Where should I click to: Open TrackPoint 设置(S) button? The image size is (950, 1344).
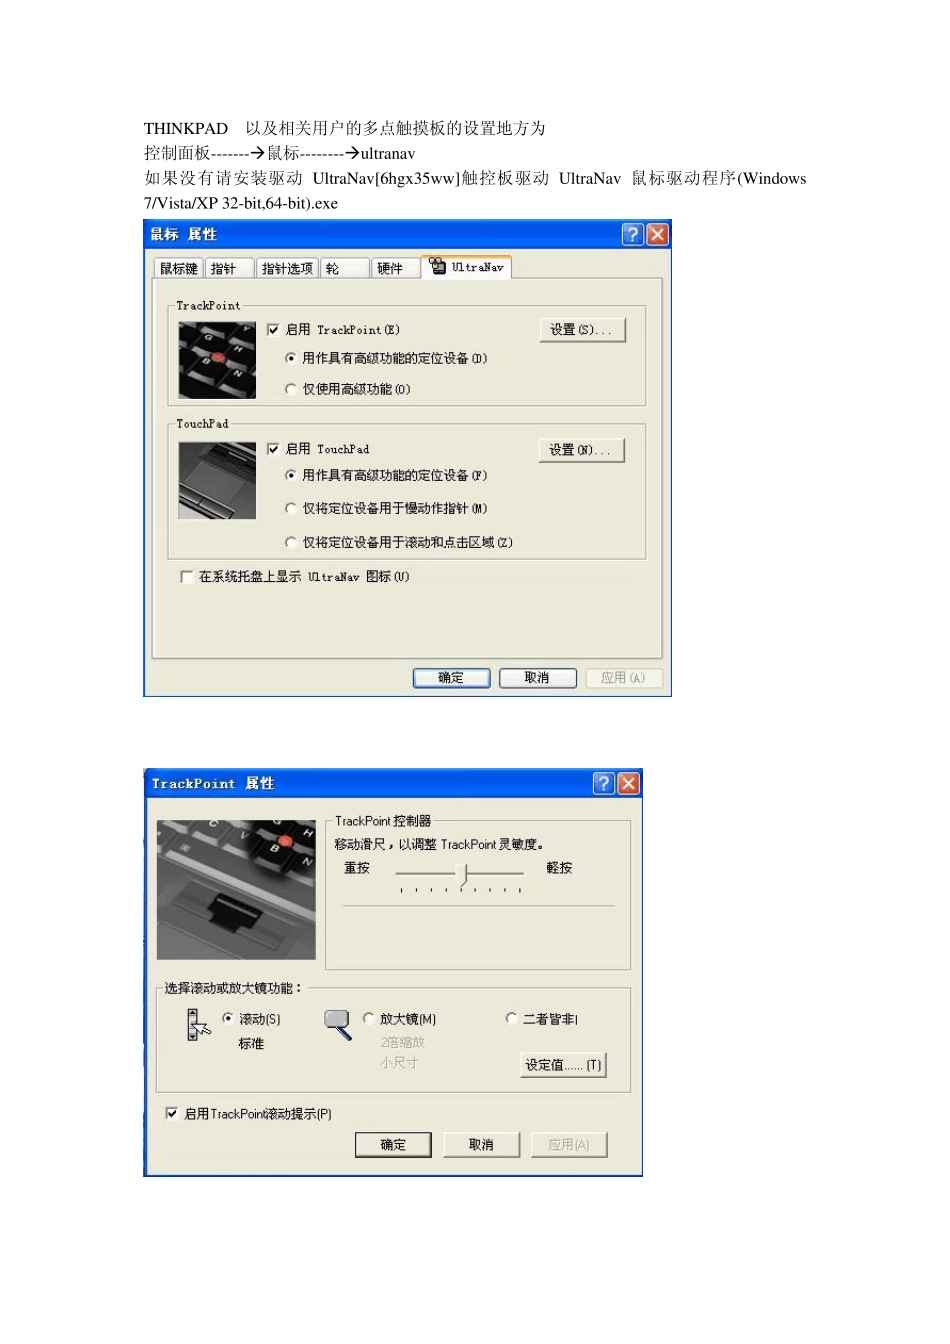point(582,330)
